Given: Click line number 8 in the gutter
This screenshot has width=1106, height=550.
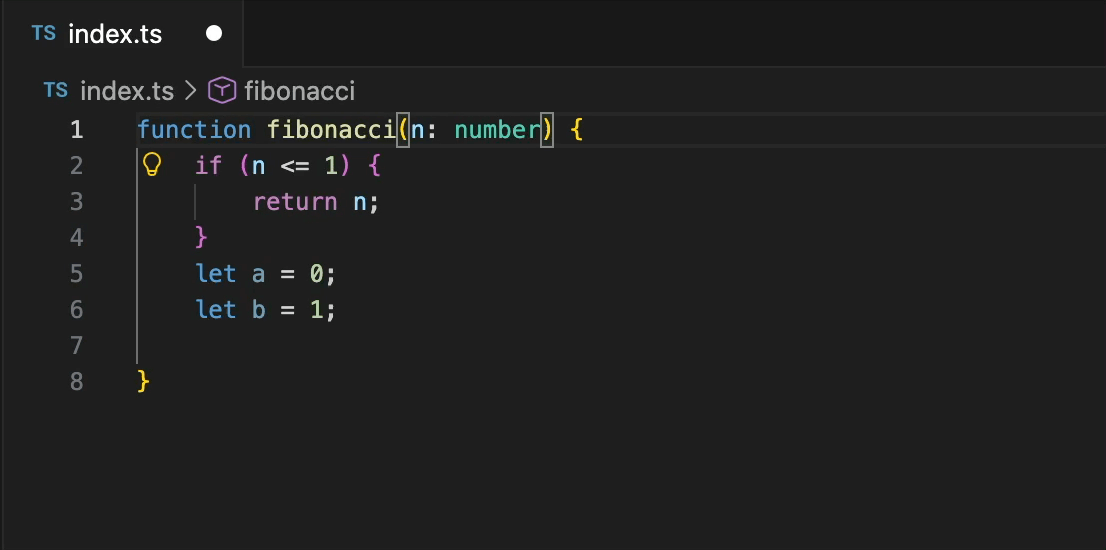Looking at the screenshot, I should tap(76, 381).
